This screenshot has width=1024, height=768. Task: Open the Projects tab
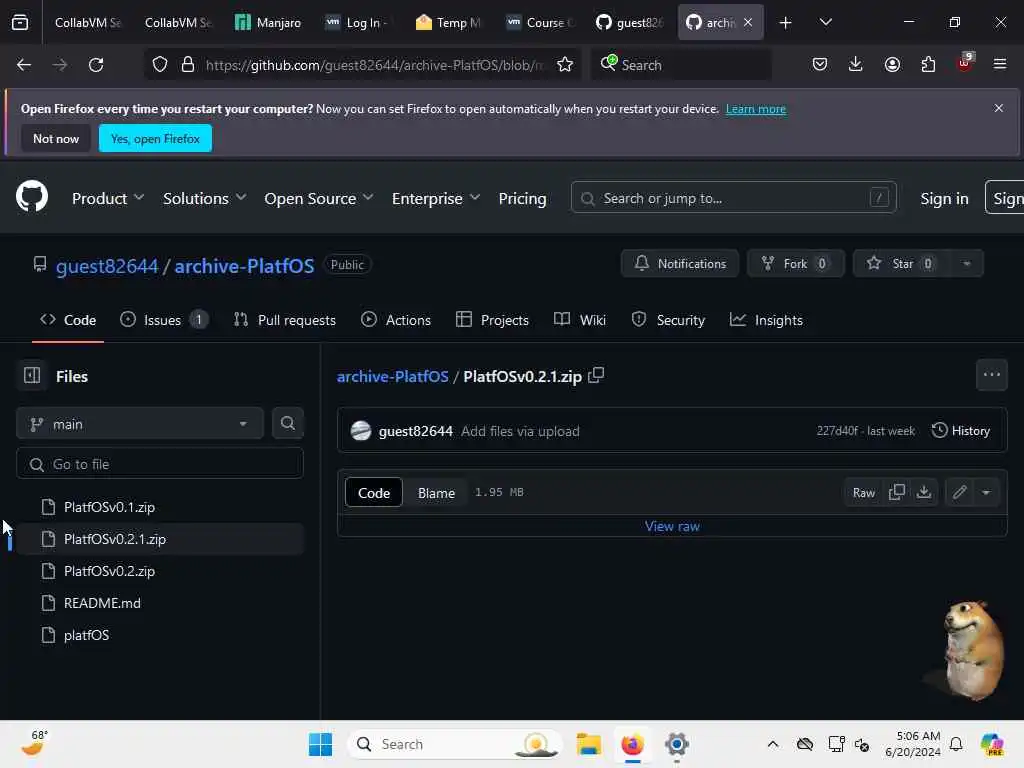(492, 320)
